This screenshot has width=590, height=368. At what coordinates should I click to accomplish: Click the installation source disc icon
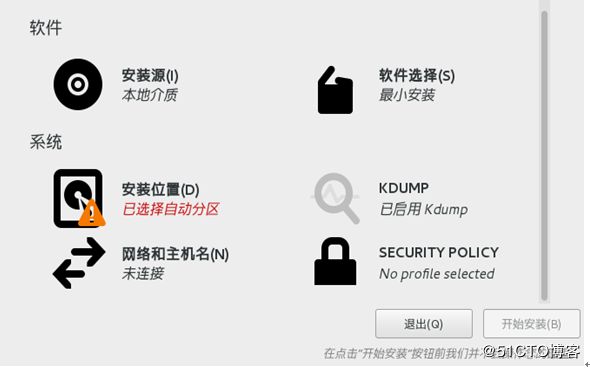click(x=78, y=84)
